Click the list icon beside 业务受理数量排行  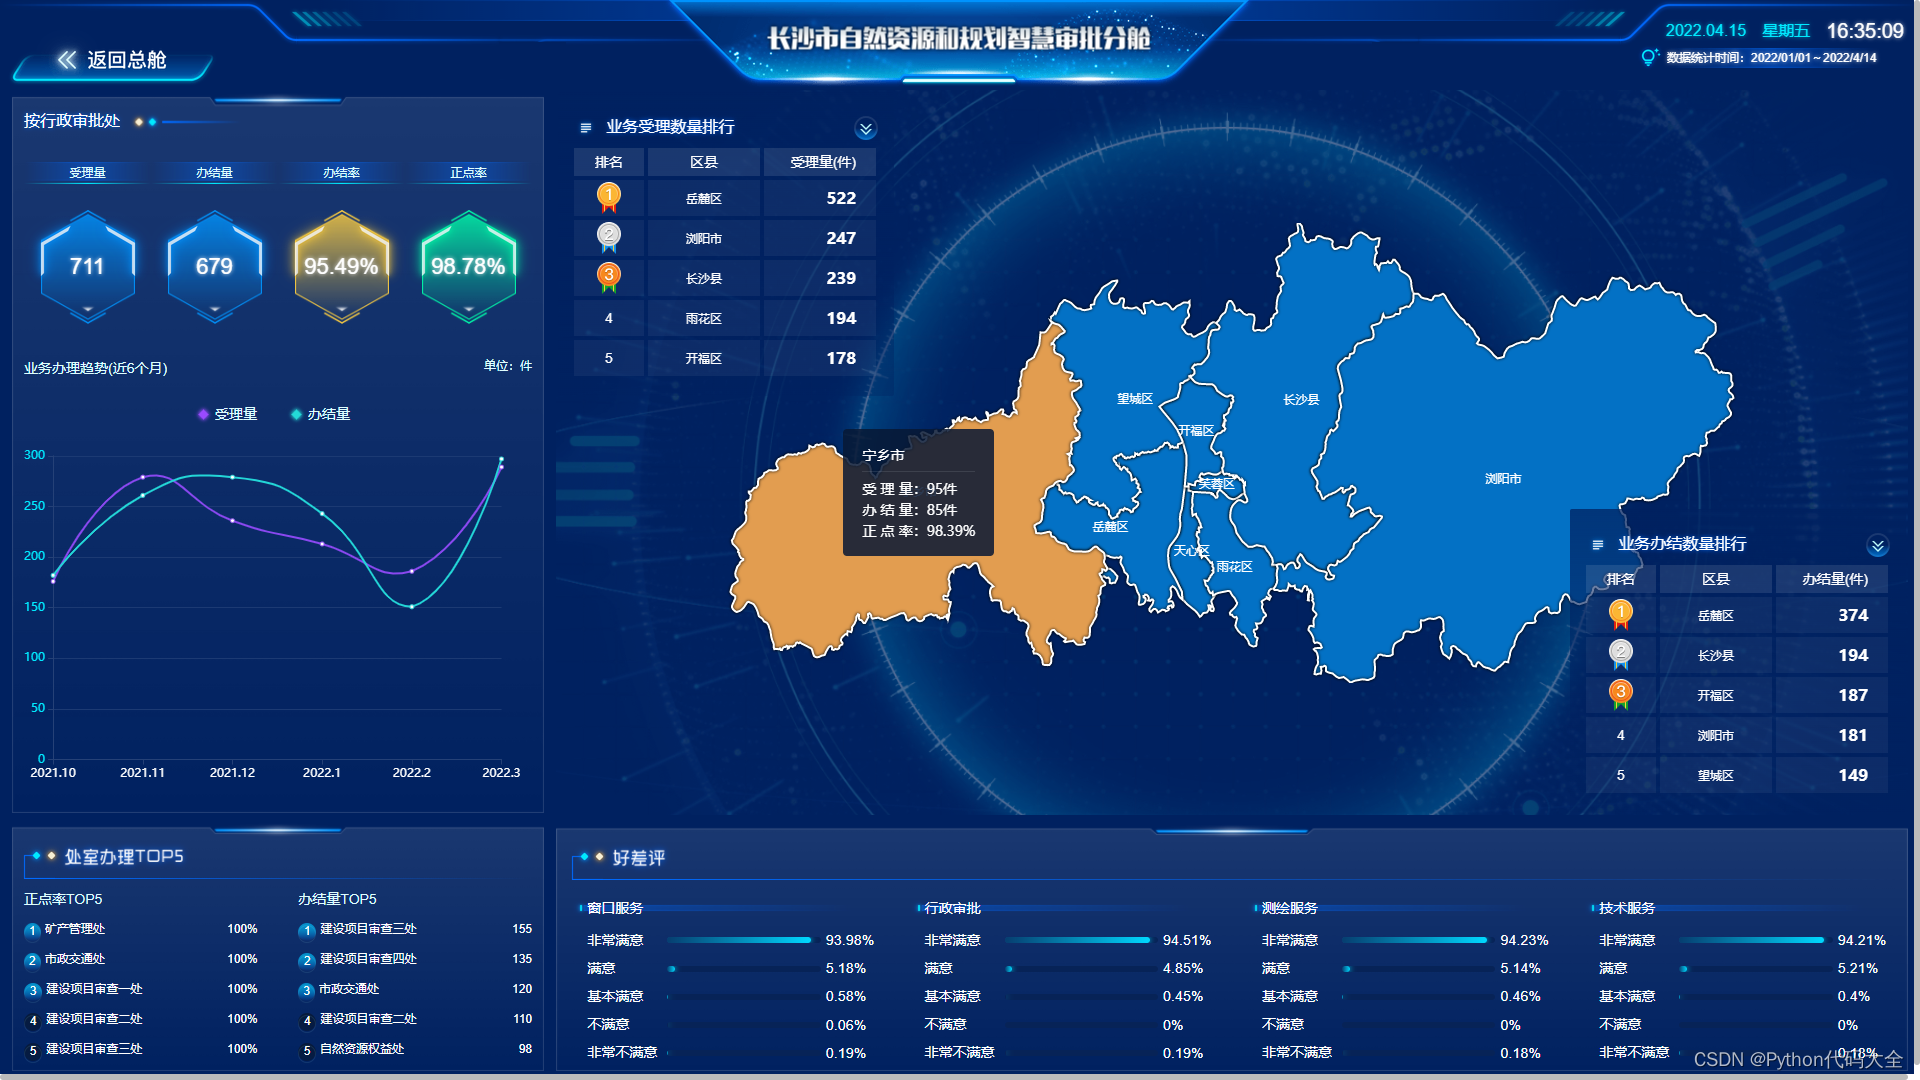click(586, 128)
